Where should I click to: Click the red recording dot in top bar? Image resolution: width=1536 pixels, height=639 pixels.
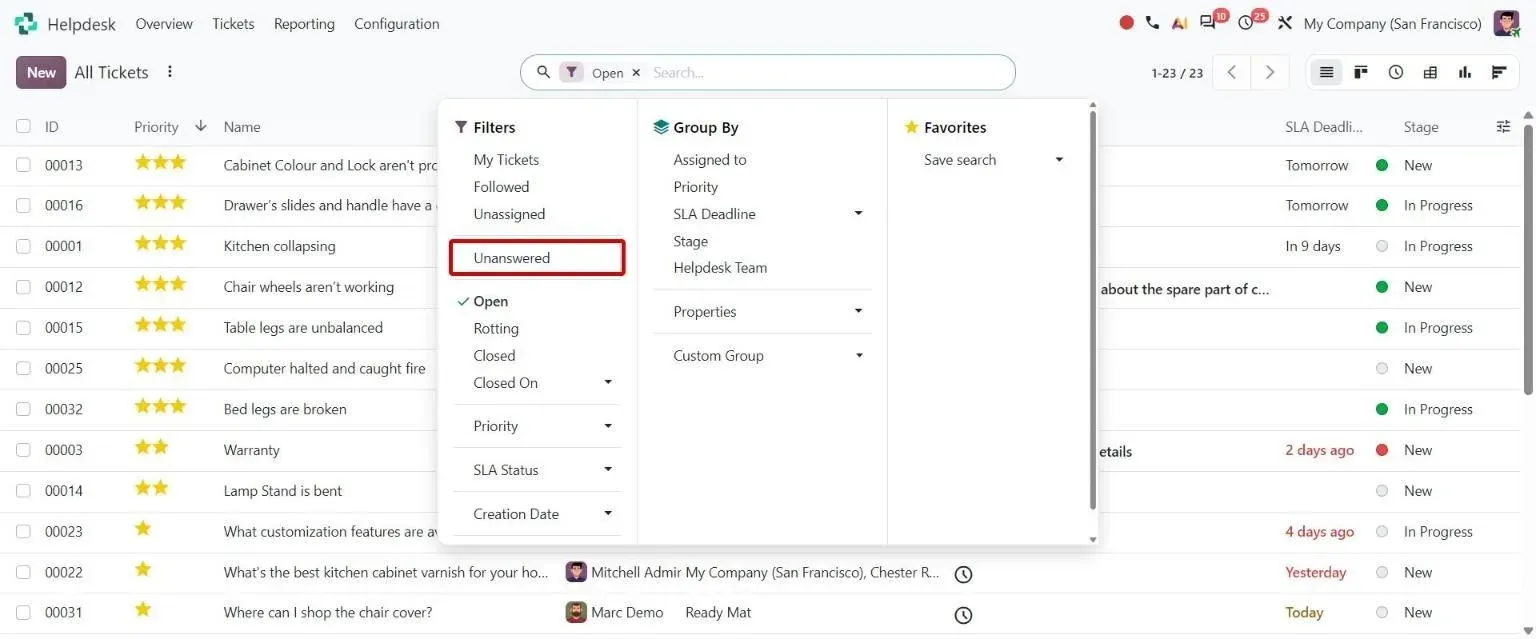pyautogui.click(x=1127, y=23)
